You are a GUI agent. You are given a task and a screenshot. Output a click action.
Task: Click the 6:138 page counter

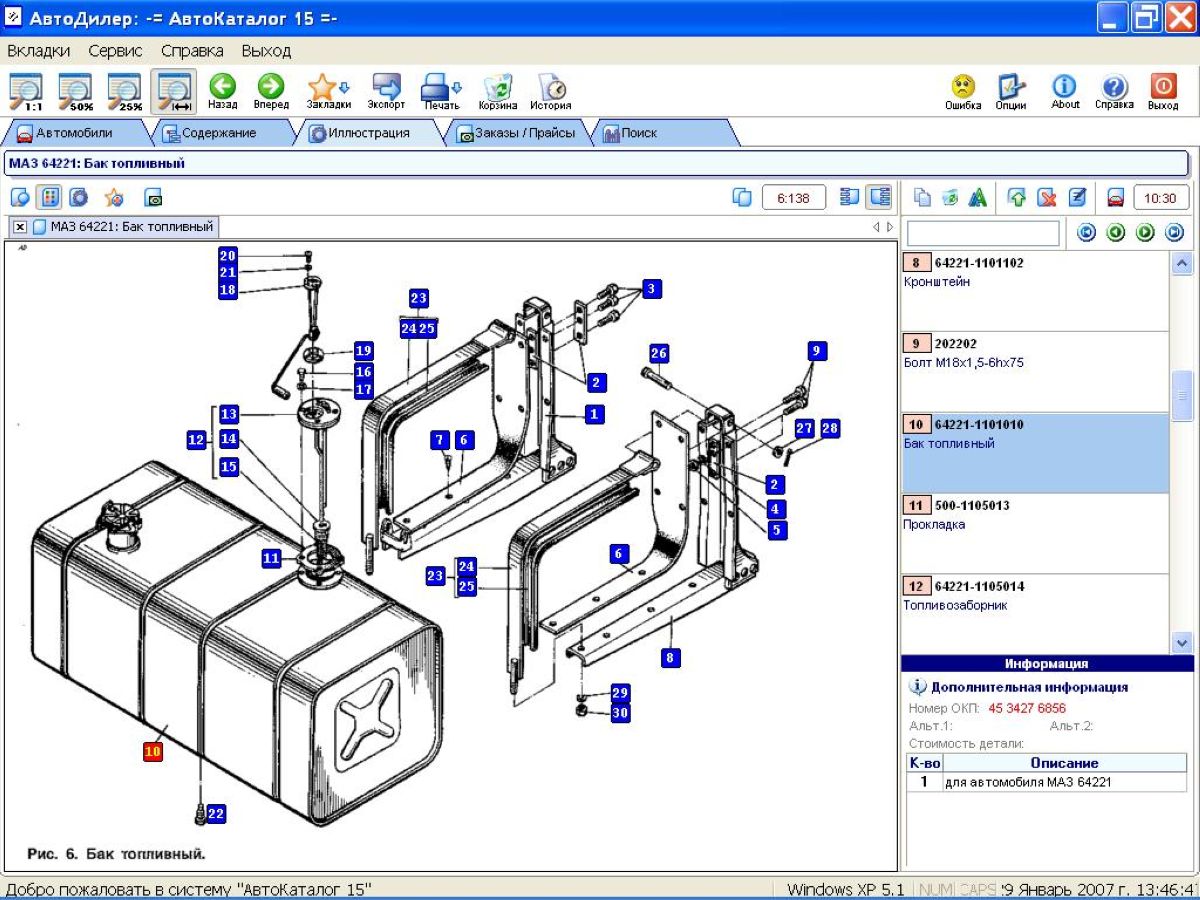pyautogui.click(x=794, y=197)
